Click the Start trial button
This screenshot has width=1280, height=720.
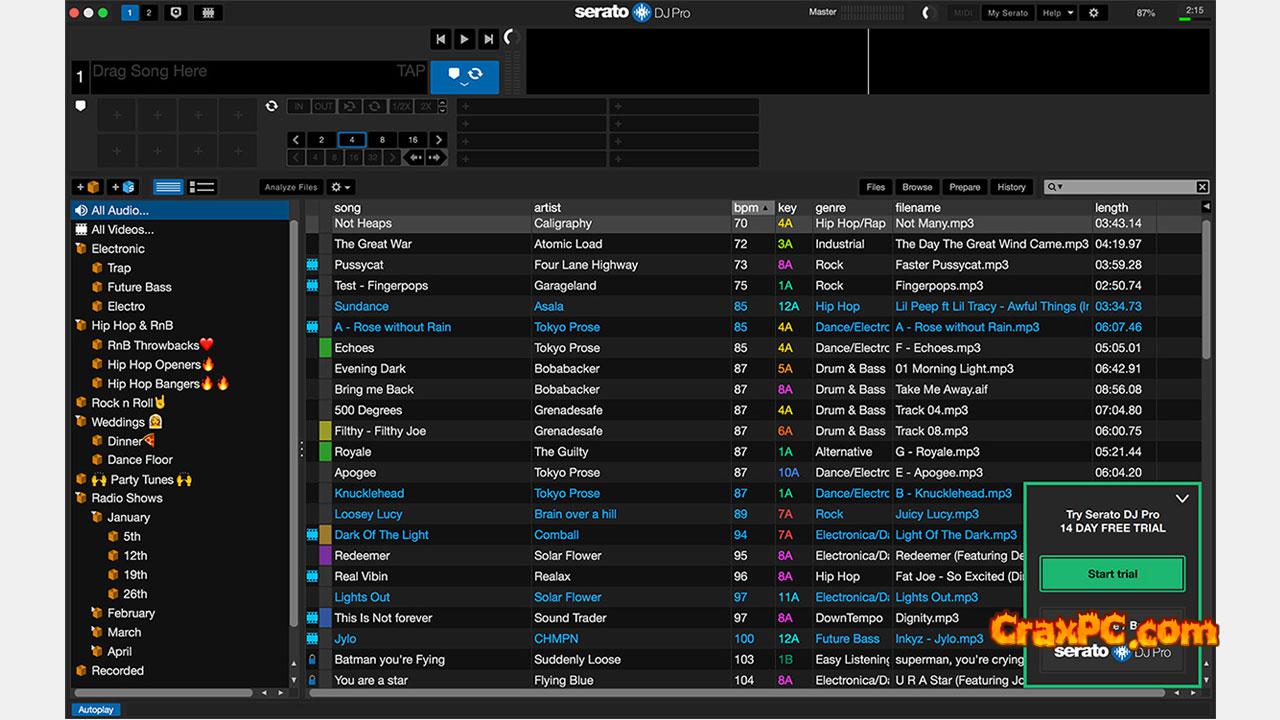click(1112, 574)
